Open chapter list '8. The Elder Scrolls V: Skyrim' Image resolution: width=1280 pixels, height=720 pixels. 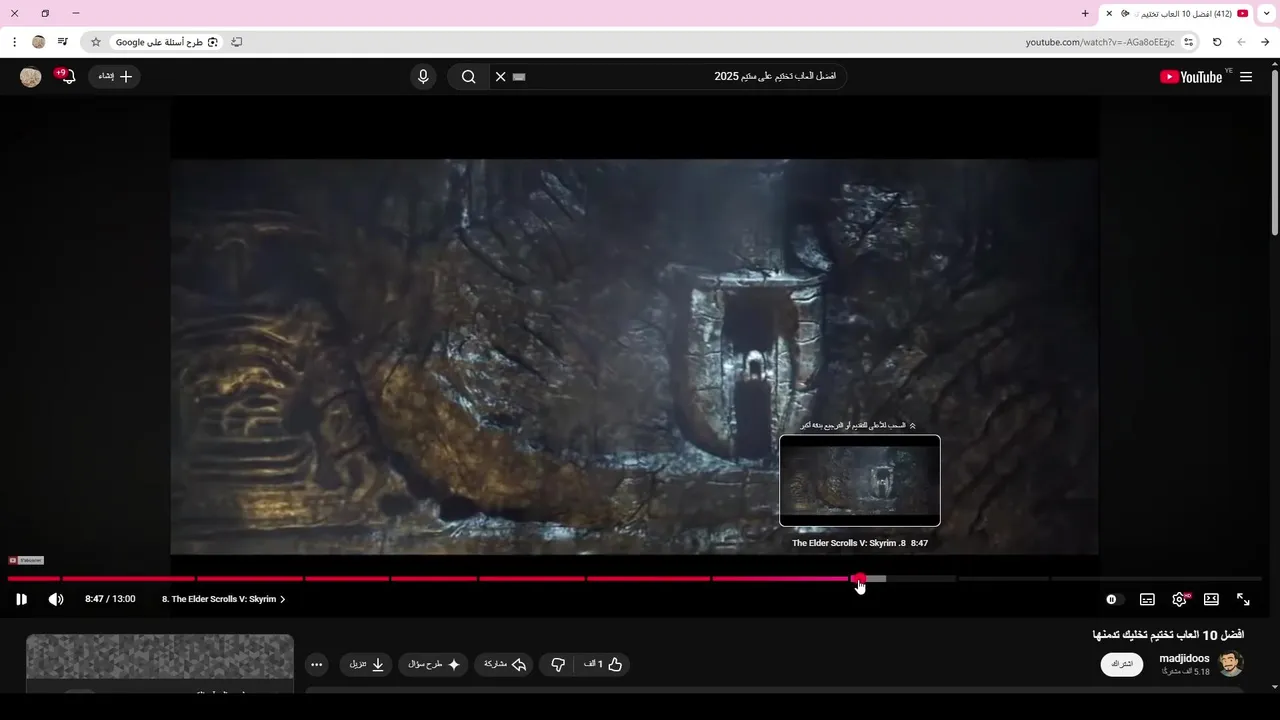point(224,599)
